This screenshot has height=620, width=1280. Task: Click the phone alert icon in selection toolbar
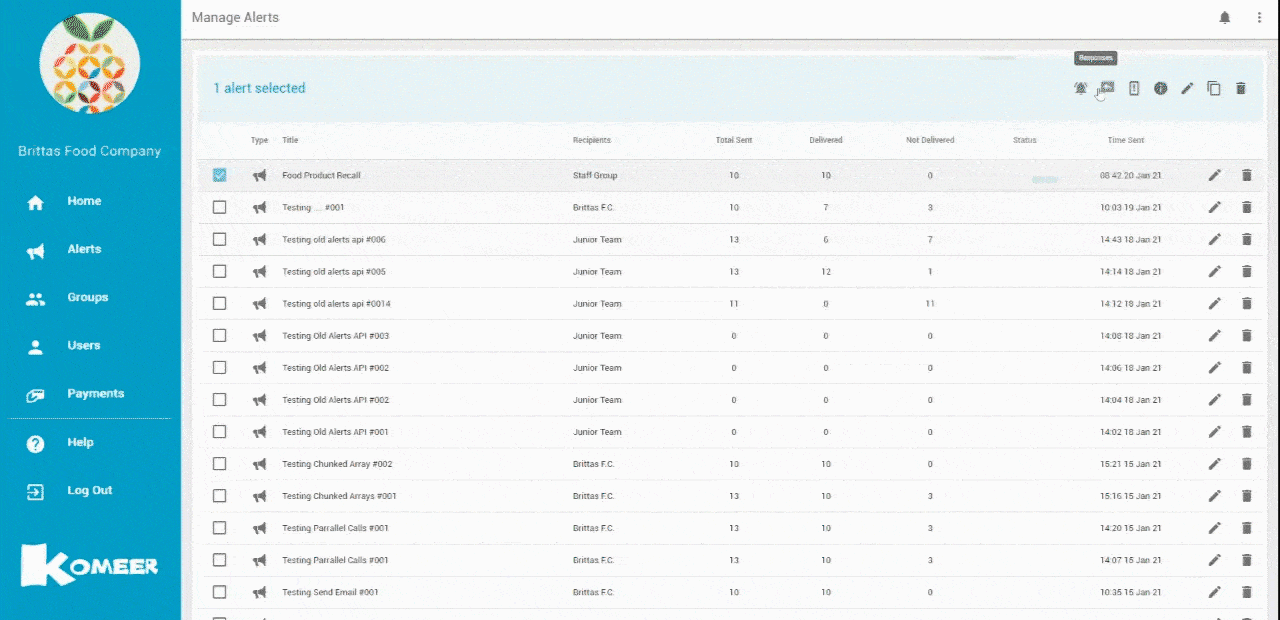click(1134, 88)
